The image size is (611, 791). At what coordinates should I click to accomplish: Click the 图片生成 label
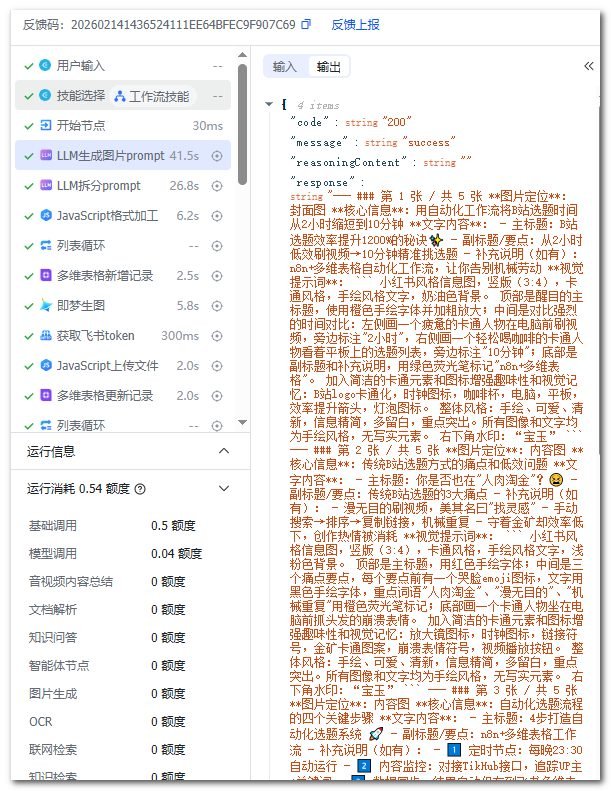[x=53, y=694]
